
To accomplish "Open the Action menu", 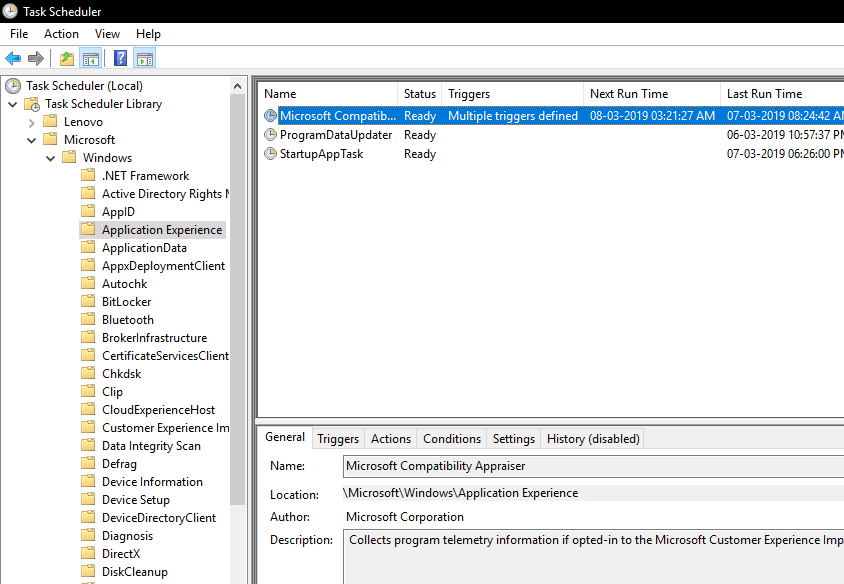I will point(61,34).
